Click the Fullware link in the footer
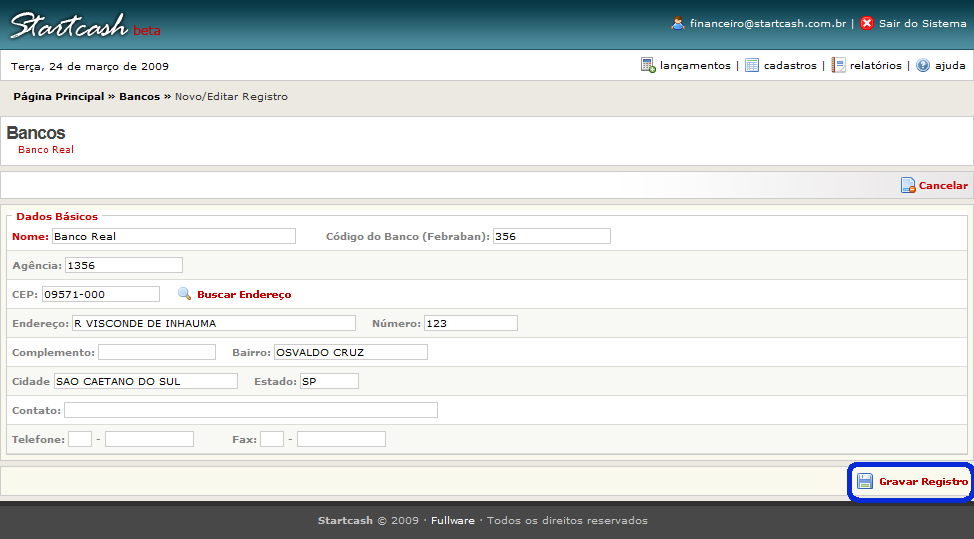The image size is (974, 539). tap(452, 521)
